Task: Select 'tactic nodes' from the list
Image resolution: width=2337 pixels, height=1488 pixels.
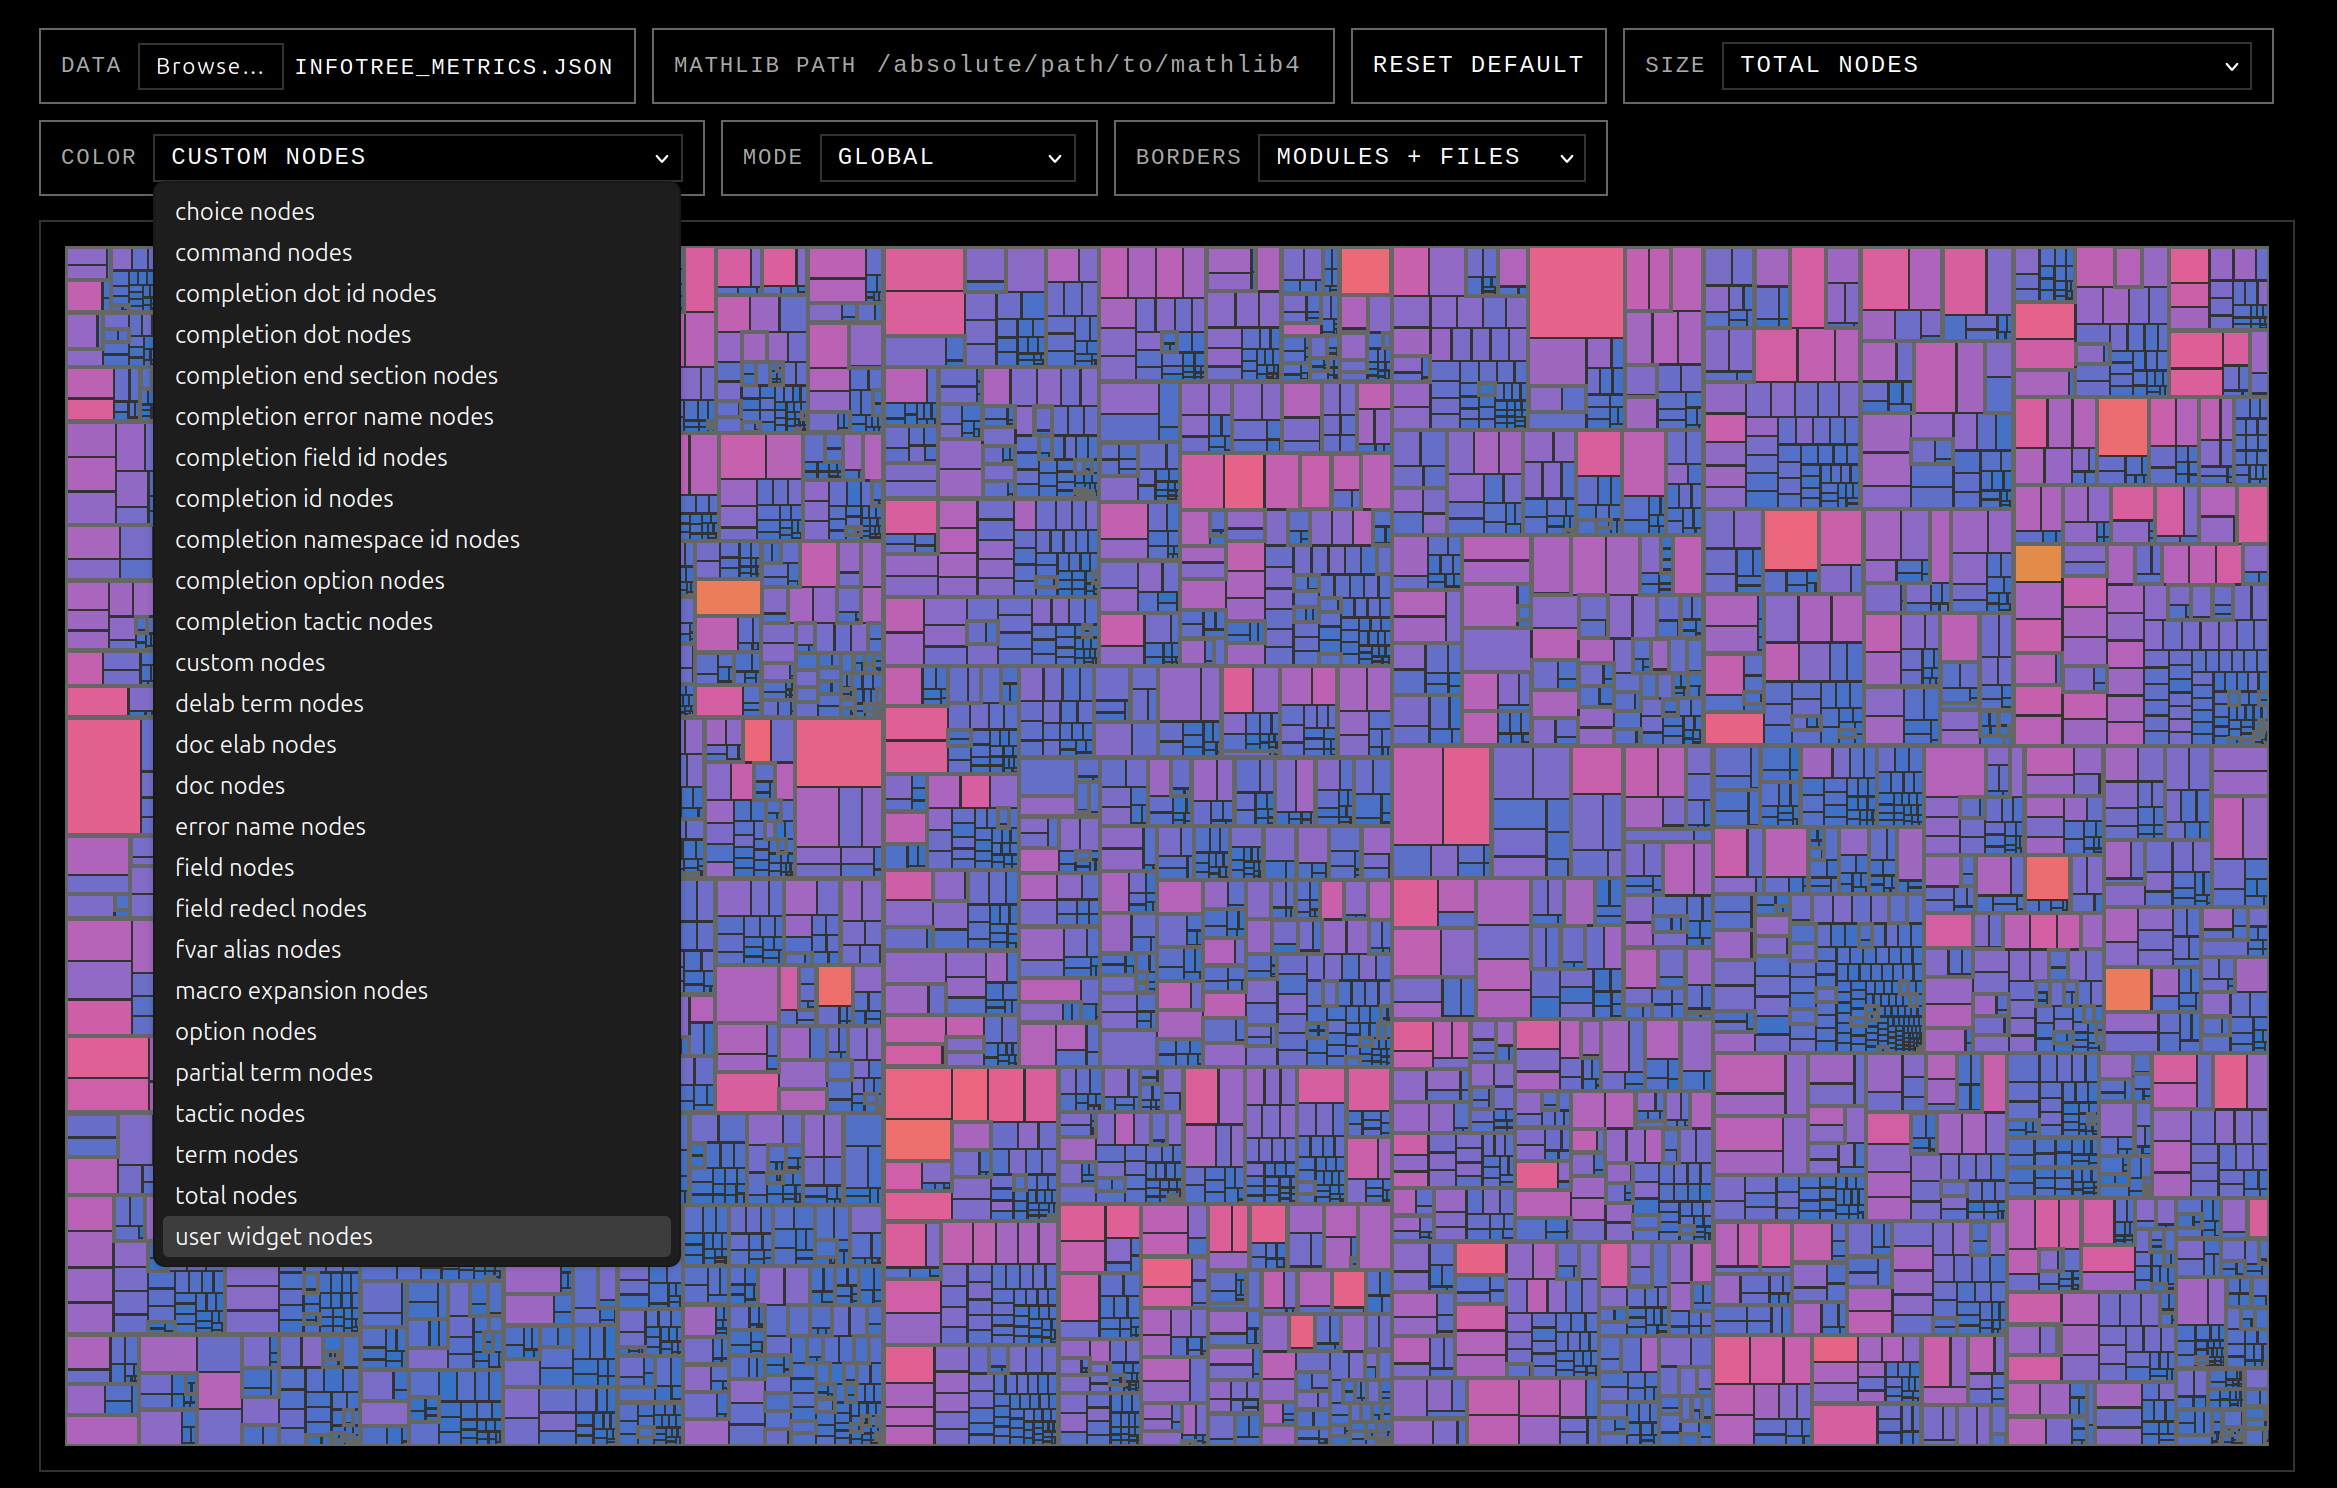Action: pyautogui.click(x=240, y=1114)
